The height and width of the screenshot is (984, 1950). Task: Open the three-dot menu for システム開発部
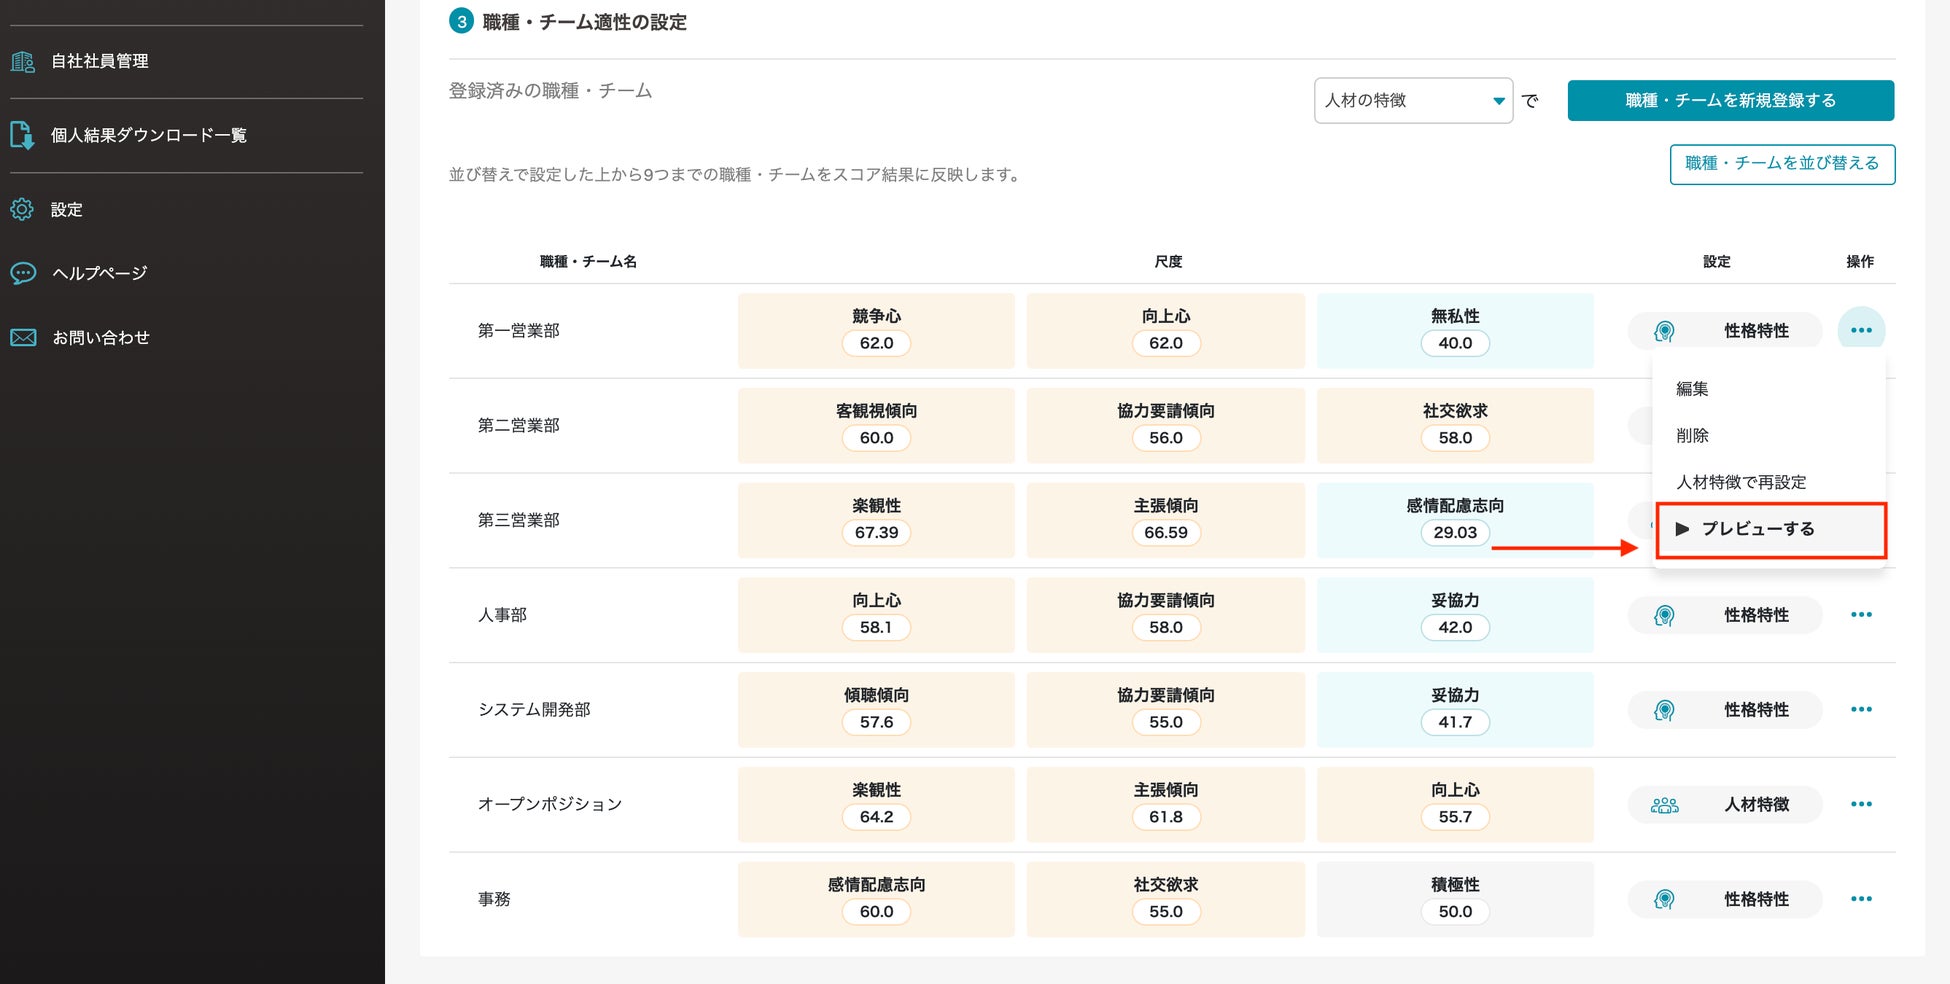click(x=1860, y=710)
